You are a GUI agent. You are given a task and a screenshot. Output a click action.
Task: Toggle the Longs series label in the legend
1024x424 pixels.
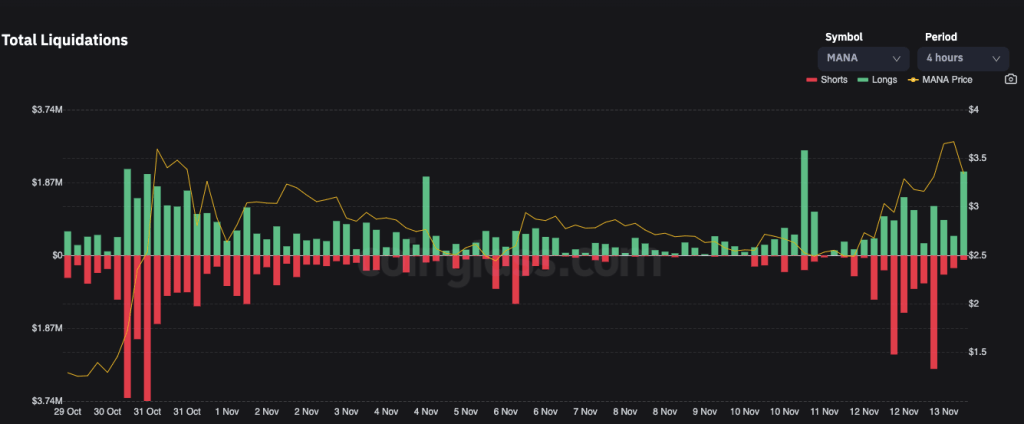[883, 79]
